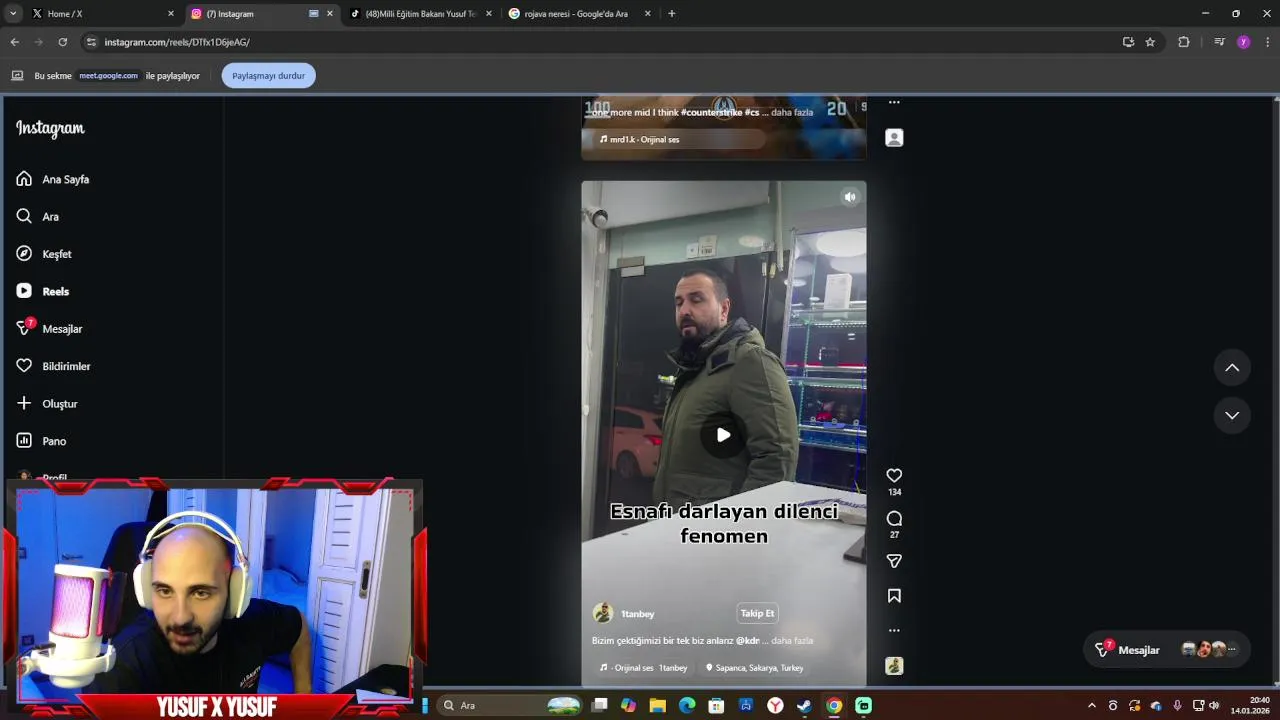Viewport: 1280px width, 720px height.
Task: Click audio thumbnail beside the 1tanbey reel
Action: point(894,666)
